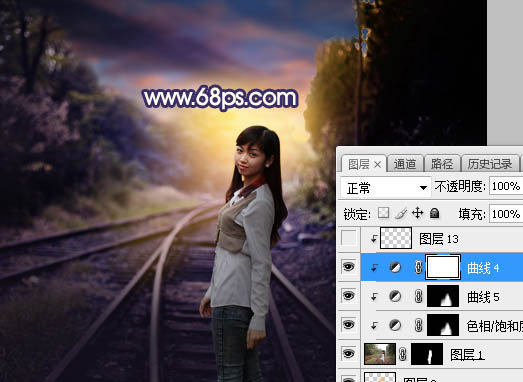Toggle lock image pixels brush icon
This screenshot has height=382, width=523.
pyautogui.click(x=400, y=213)
